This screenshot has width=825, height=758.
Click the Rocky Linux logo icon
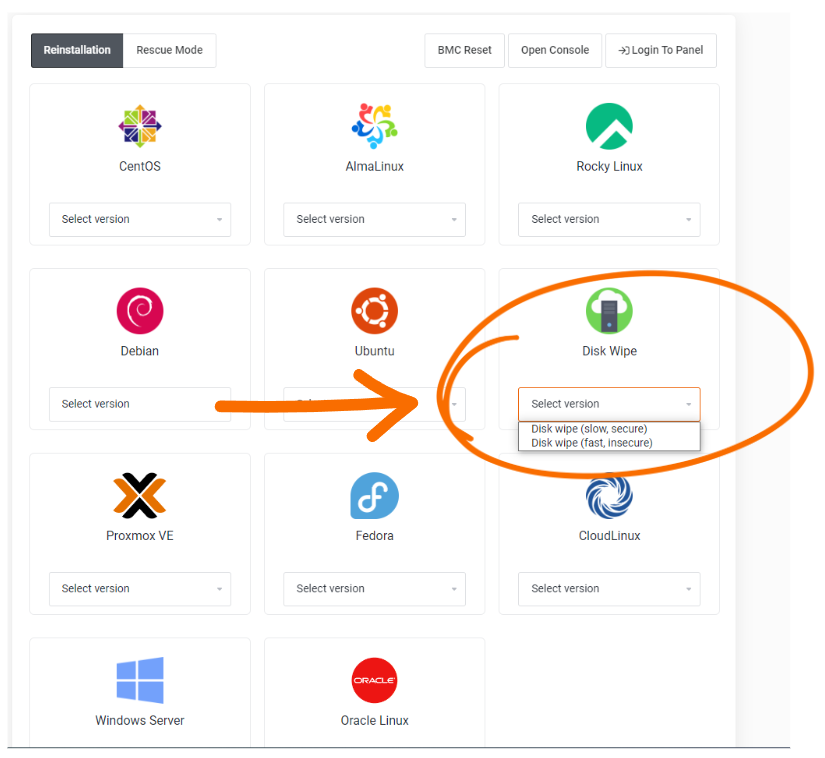coord(609,126)
